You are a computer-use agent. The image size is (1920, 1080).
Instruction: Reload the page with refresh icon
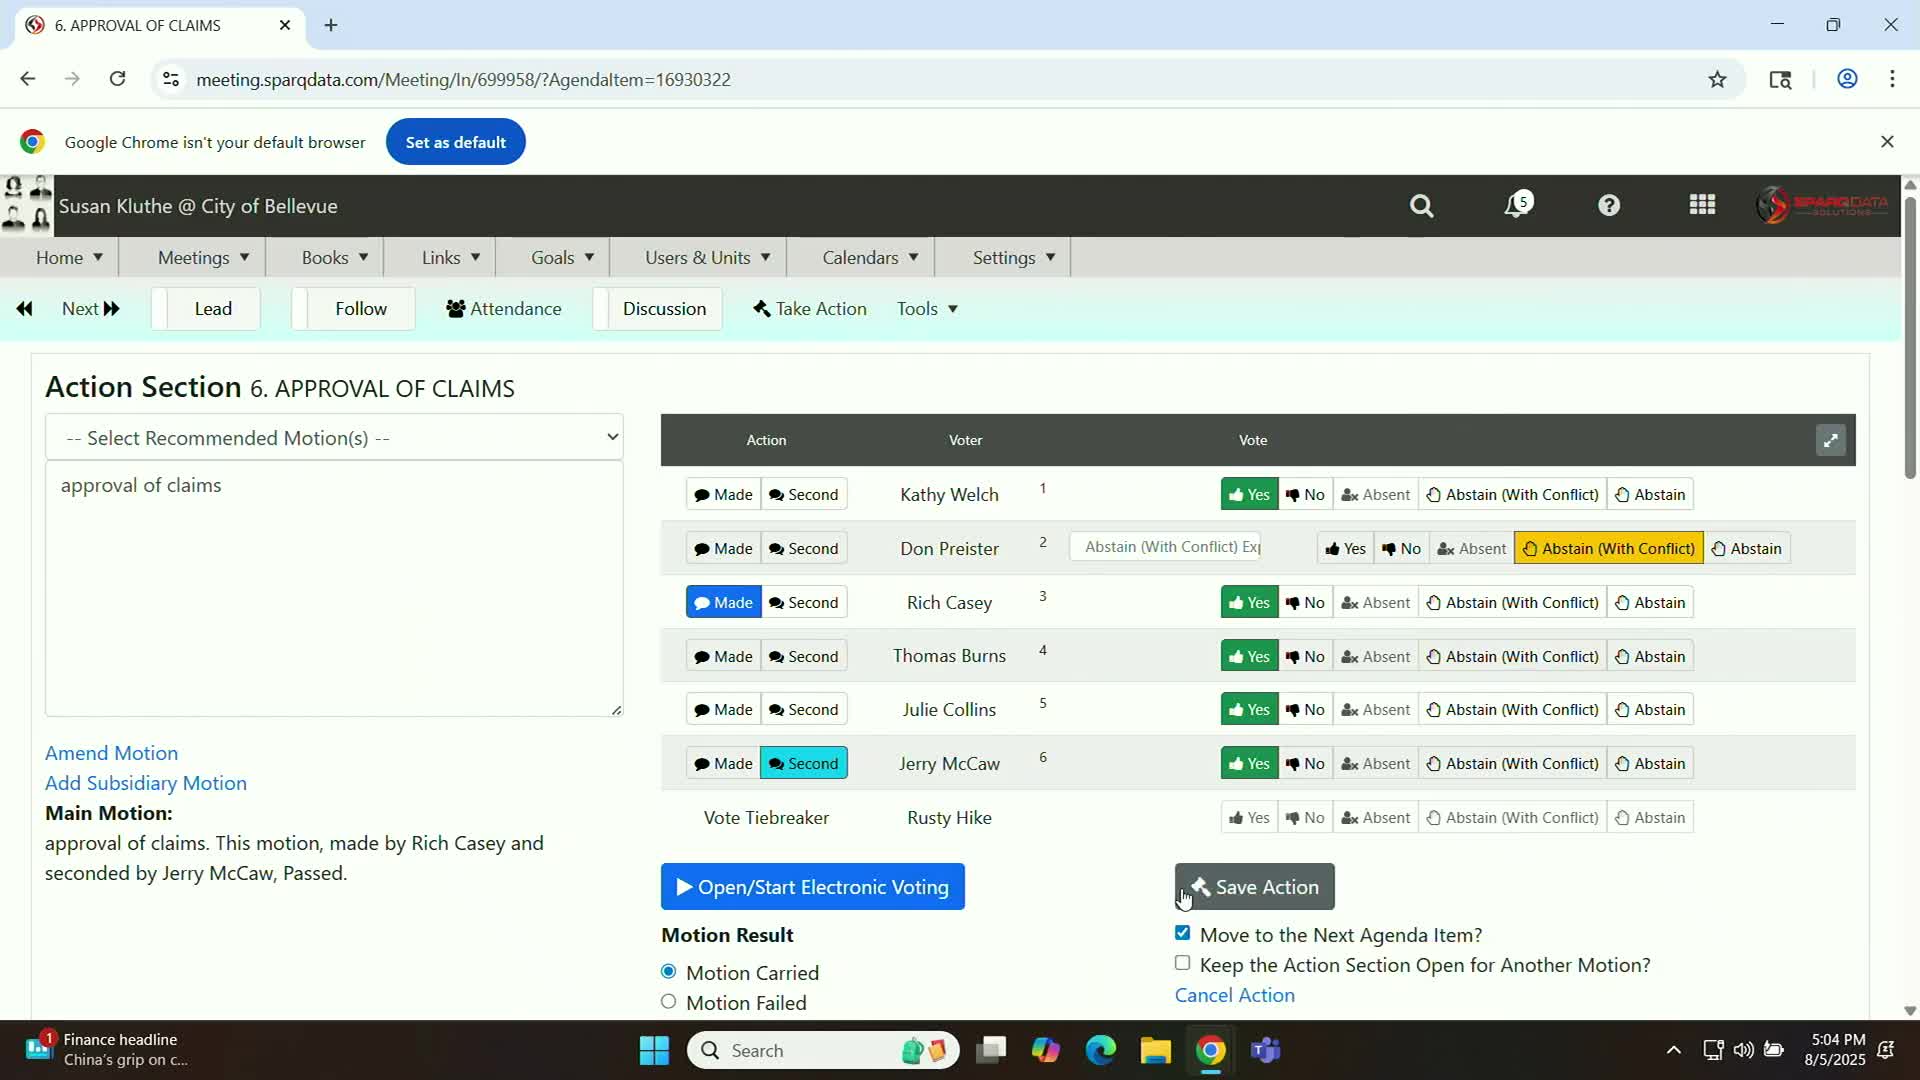coord(117,79)
